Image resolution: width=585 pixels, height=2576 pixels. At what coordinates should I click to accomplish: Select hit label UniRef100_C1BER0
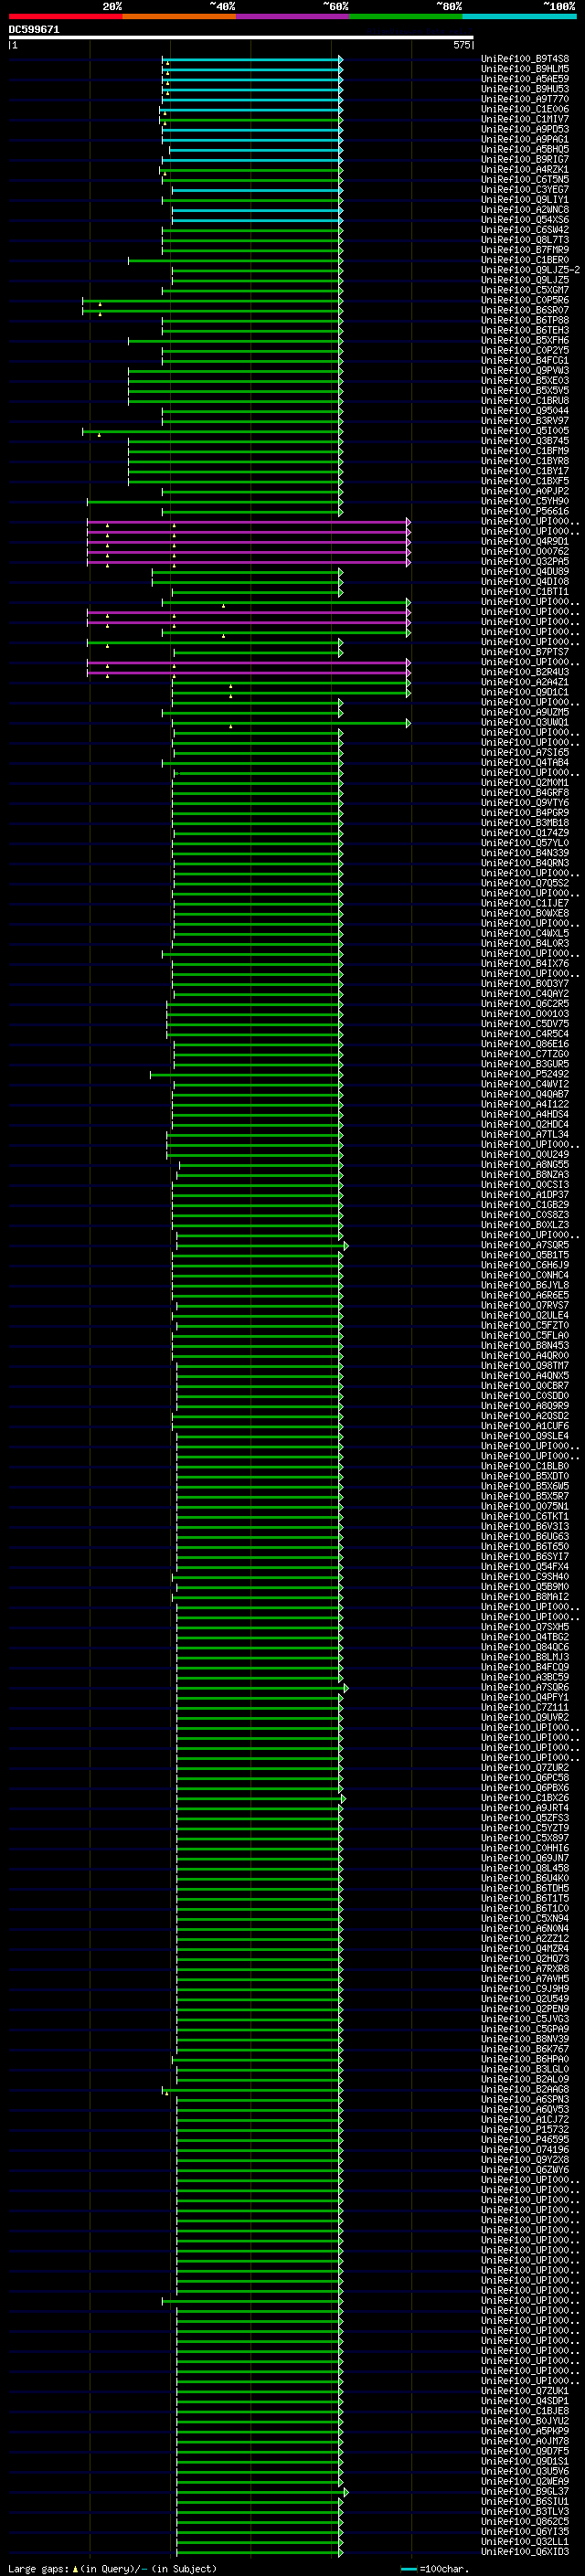tap(525, 260)
